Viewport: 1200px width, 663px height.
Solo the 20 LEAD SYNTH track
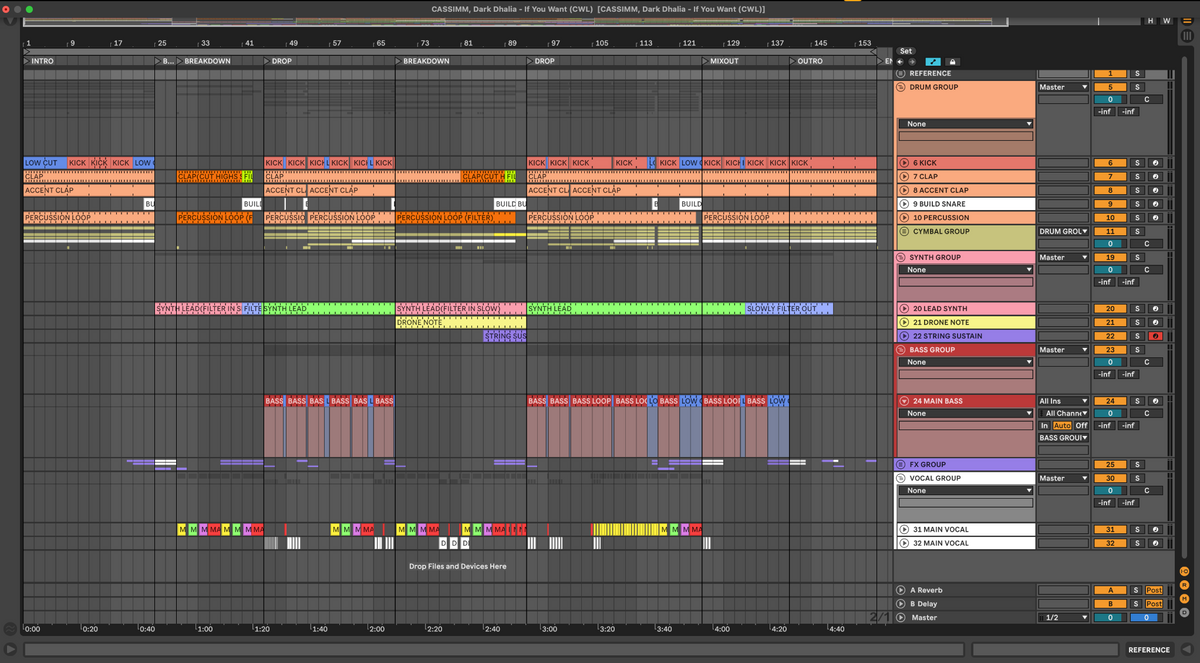pos(1136,309)
